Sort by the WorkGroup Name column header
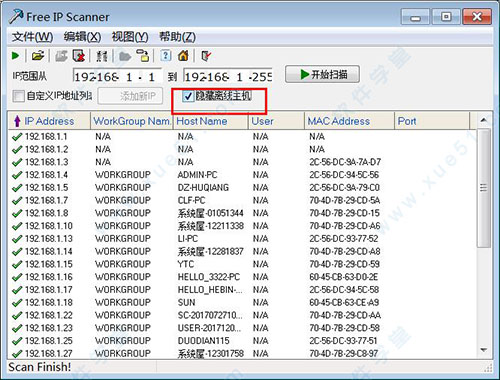The image size is (500, 380). [x=132, y=121]
